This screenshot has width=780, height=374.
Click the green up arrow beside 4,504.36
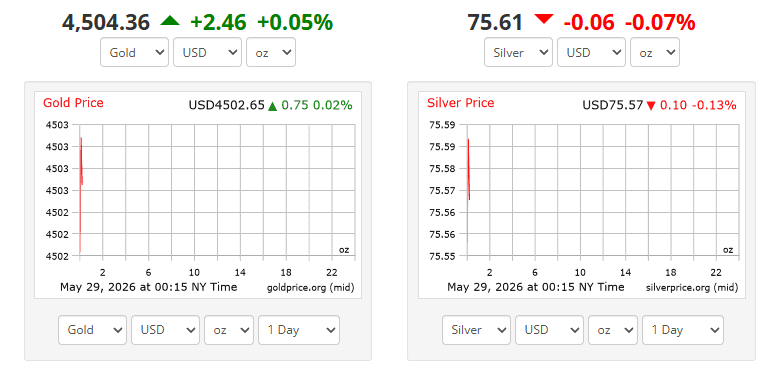[x=170, y=21]
